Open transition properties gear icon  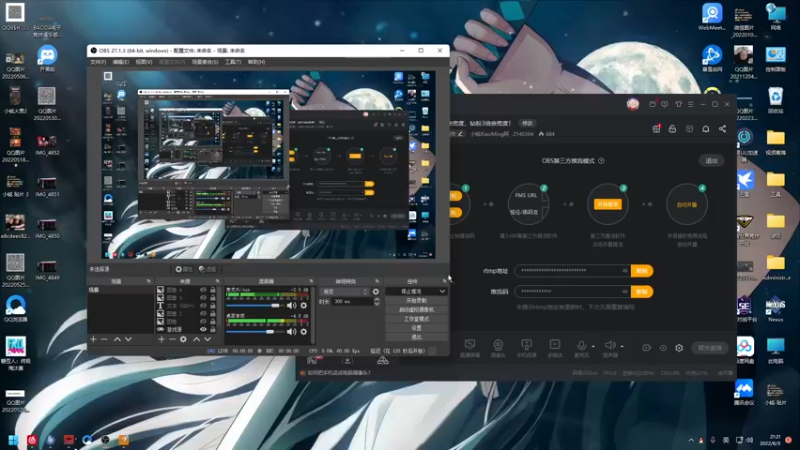click(376, 292)
